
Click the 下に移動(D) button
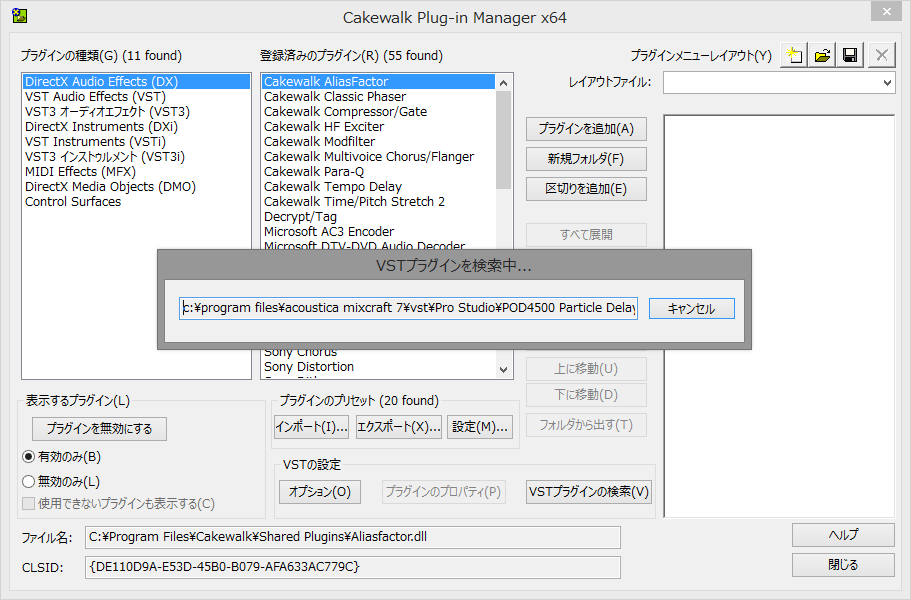(586, 395)
